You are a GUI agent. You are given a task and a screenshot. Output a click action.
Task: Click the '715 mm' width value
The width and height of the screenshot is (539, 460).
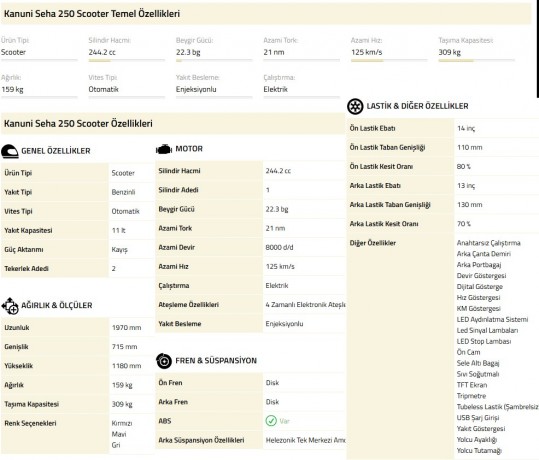point(124,347)
